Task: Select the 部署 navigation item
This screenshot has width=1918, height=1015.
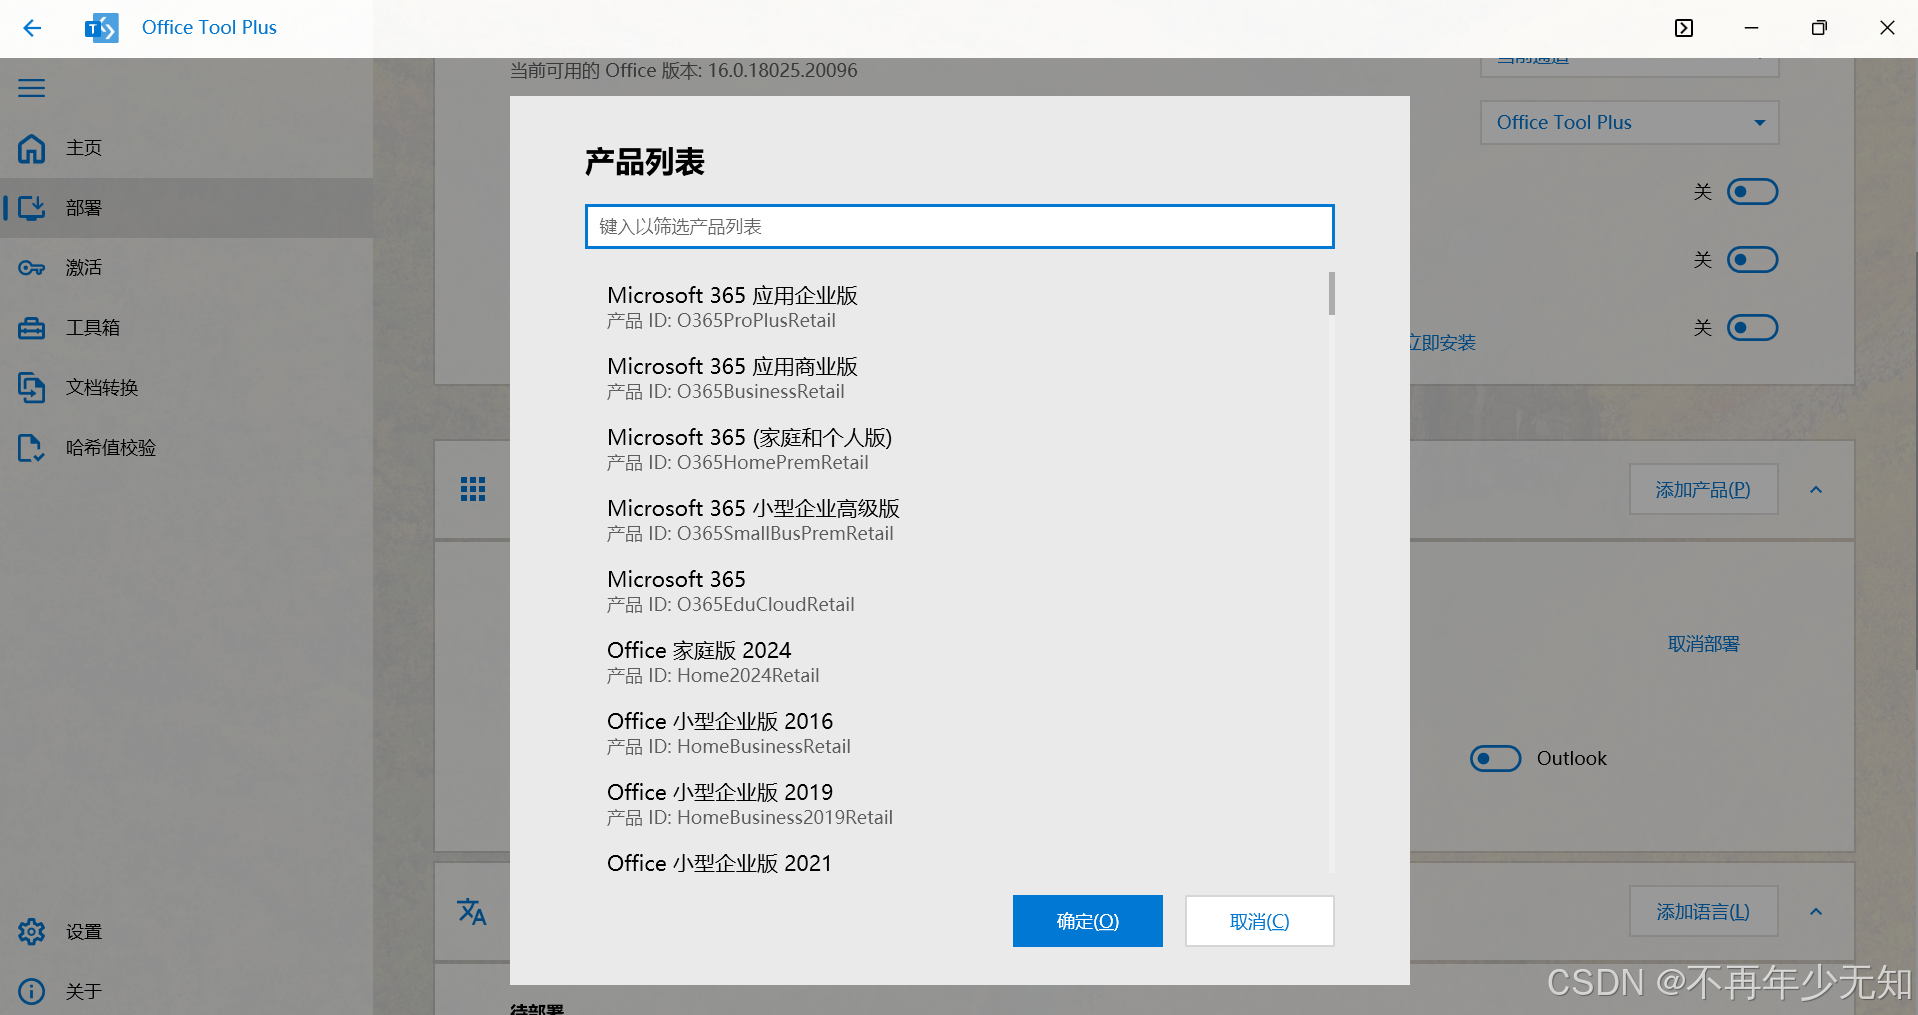Action: tap(187, 208)
